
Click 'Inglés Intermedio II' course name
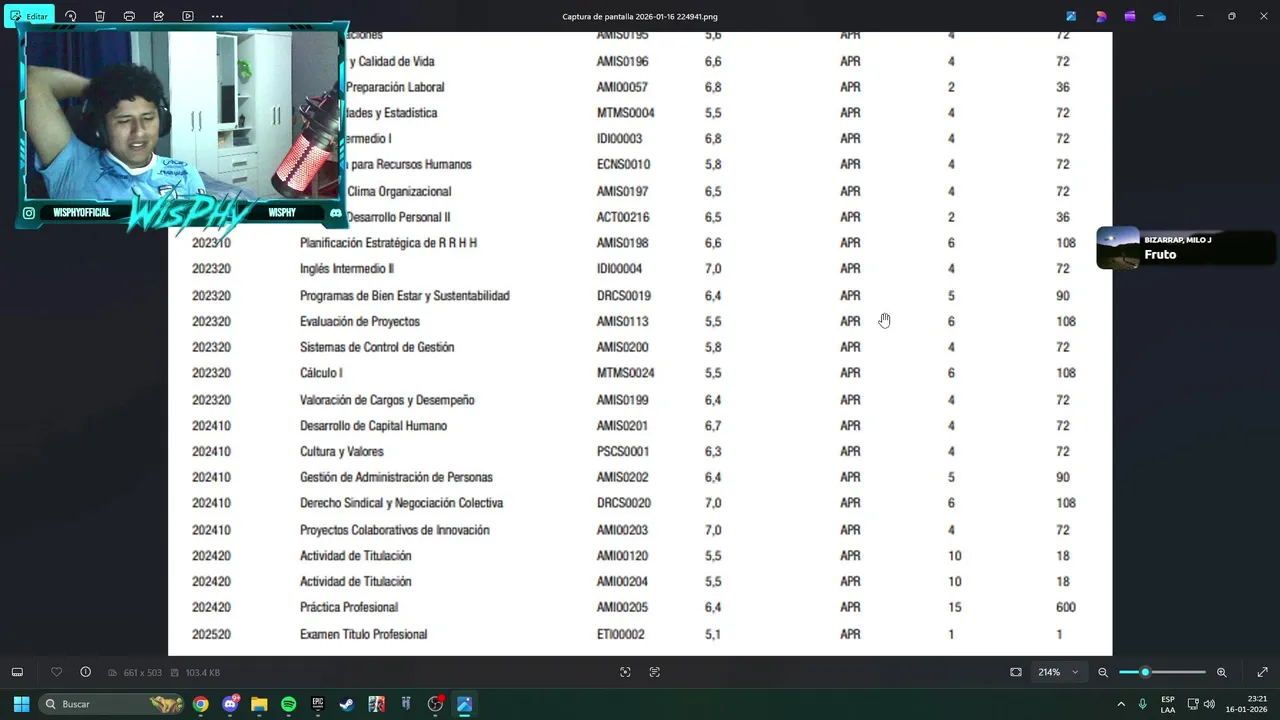(x=347, y=268)
